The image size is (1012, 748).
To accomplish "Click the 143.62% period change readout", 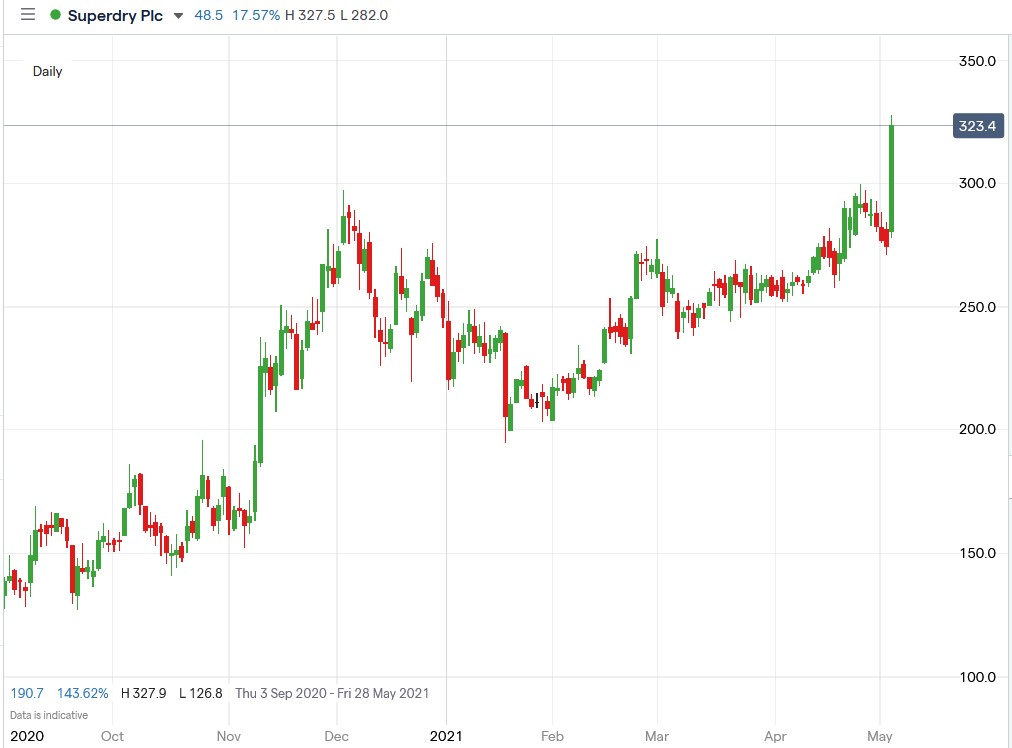I will 82,692.
